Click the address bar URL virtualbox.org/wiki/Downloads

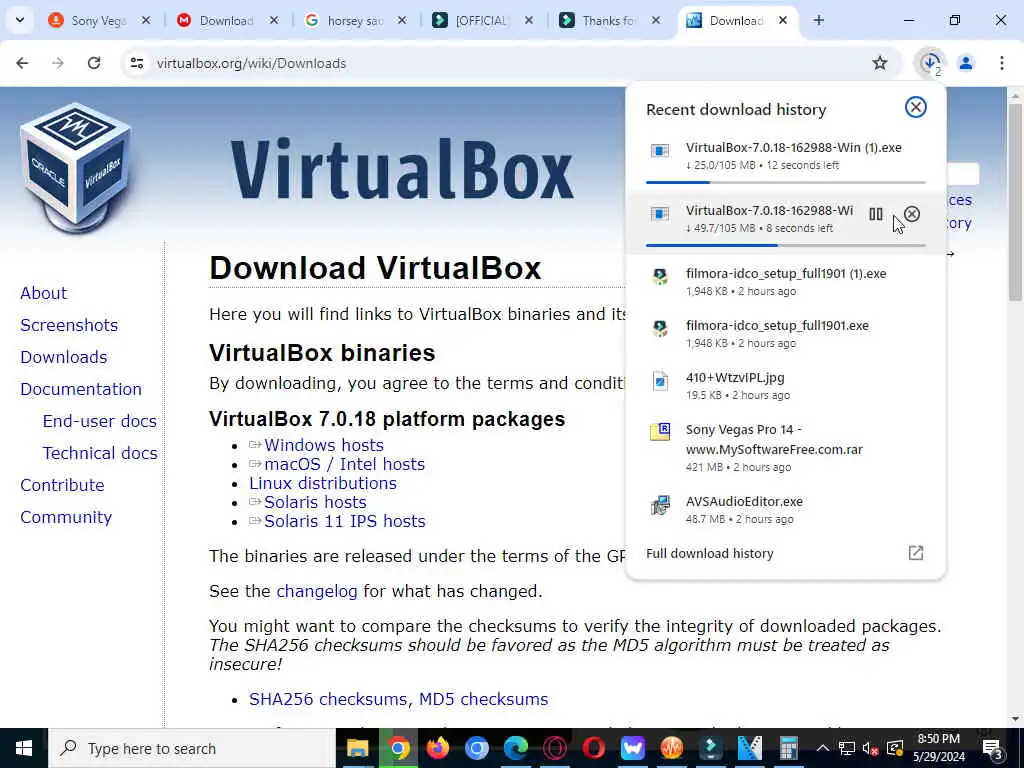pyautogui.click(x=251, y=63)
